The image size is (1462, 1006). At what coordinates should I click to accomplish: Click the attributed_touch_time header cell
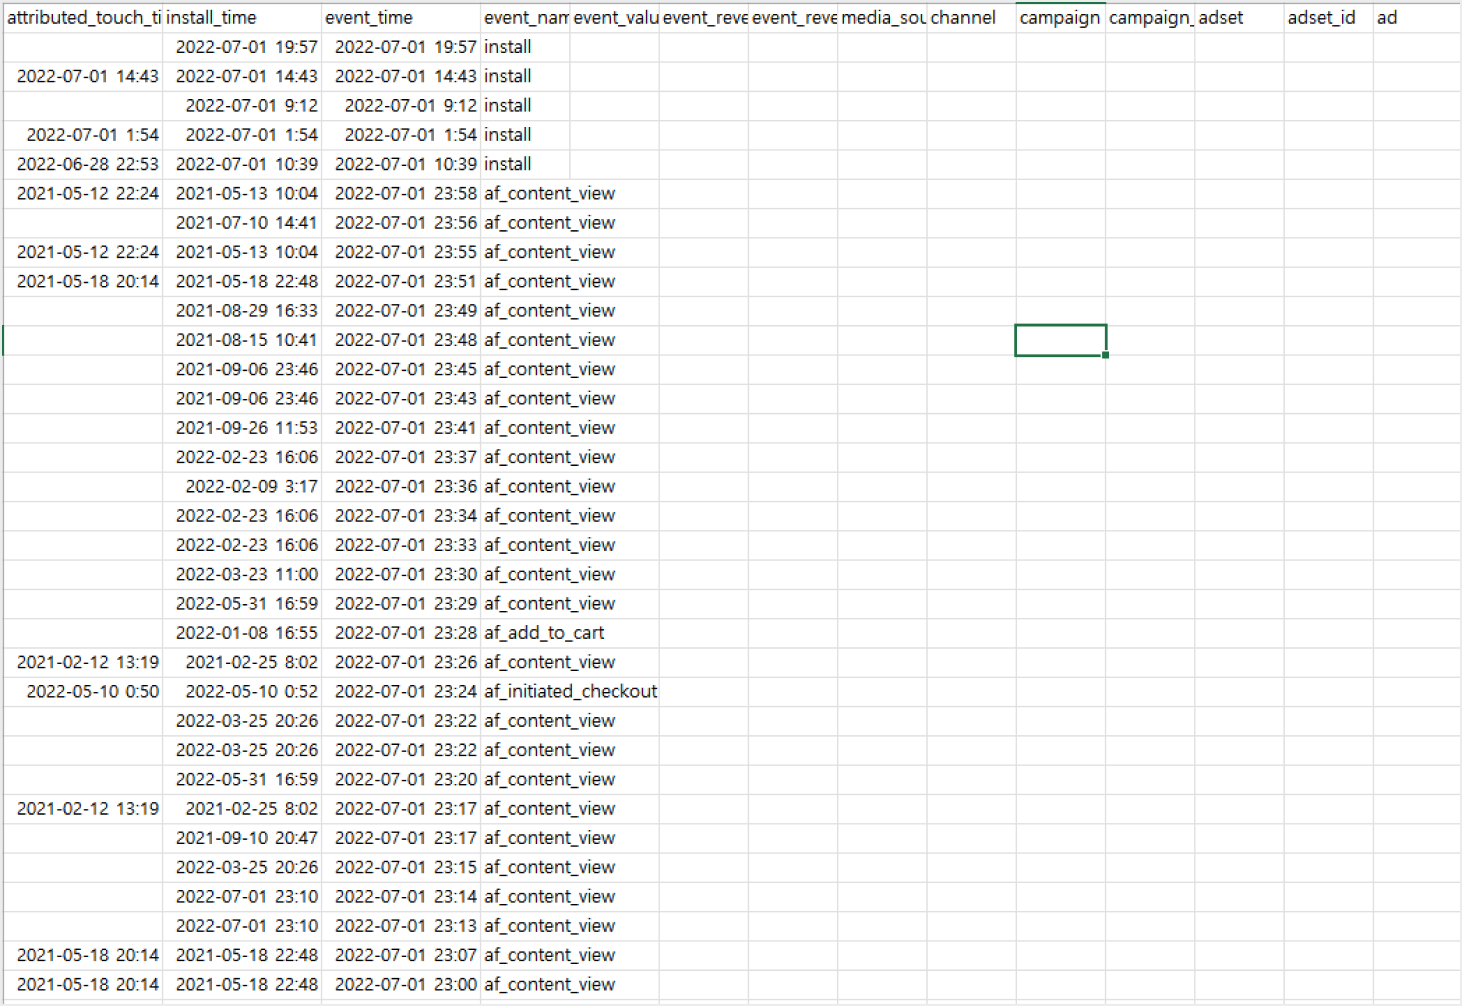83,18
